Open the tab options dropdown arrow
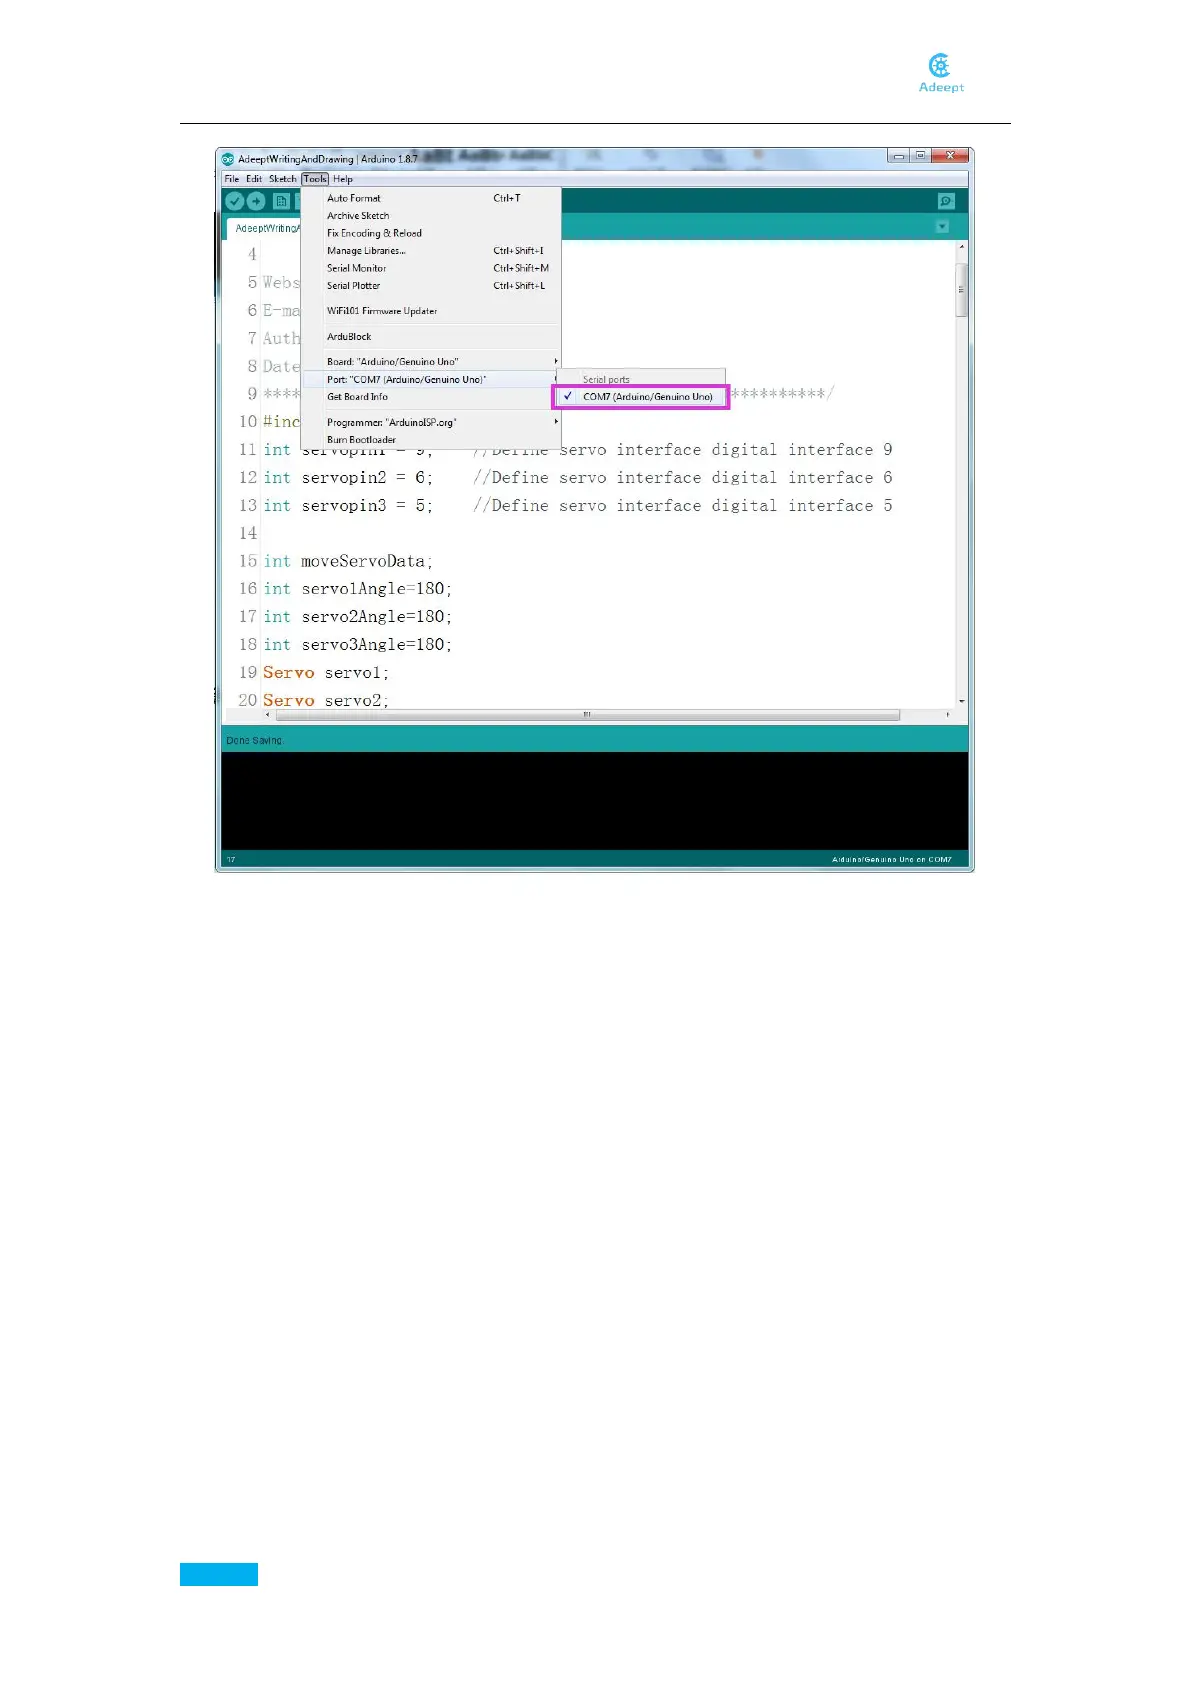 [x=942, y=227]
